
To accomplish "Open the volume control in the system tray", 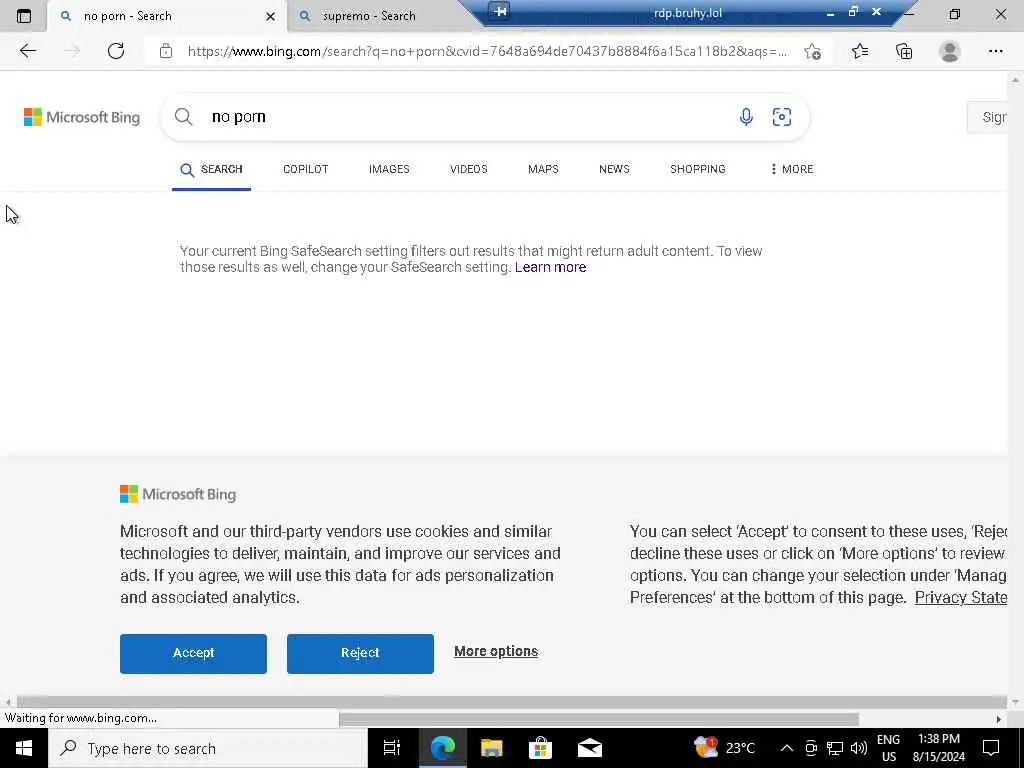I will coord(859,748).
